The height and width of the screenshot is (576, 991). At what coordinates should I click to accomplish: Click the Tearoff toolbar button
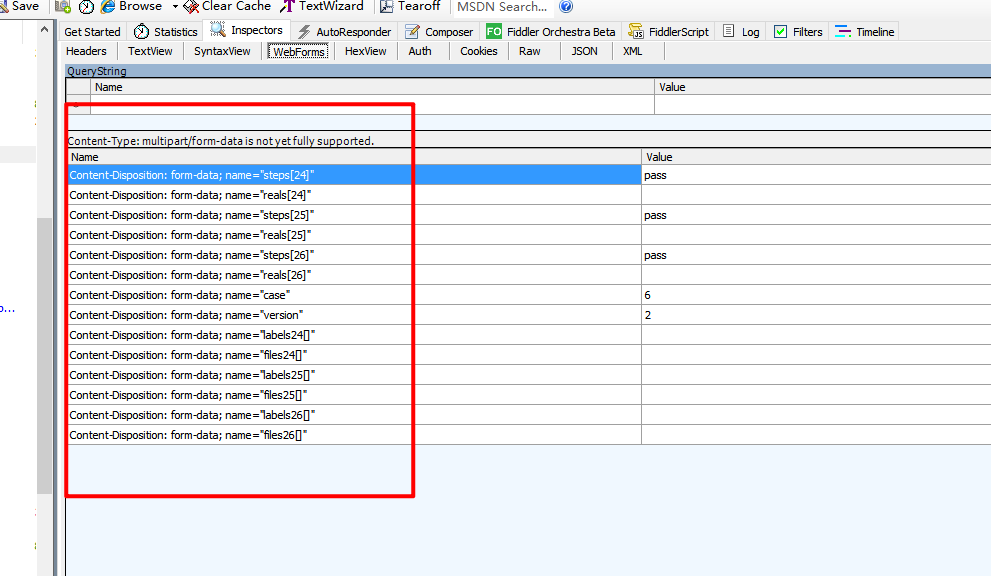click(386, 6)
